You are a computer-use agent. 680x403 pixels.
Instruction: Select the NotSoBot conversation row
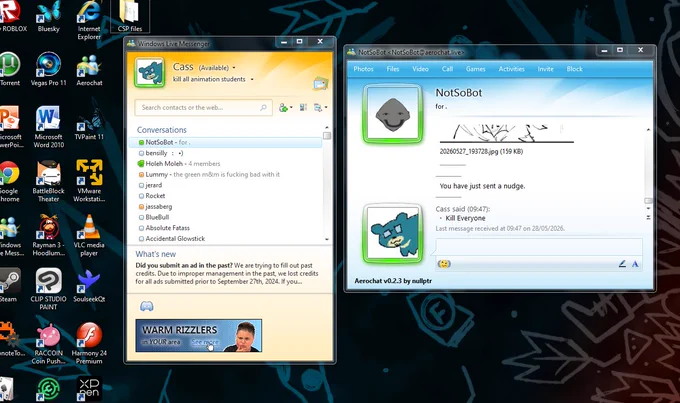226,142
